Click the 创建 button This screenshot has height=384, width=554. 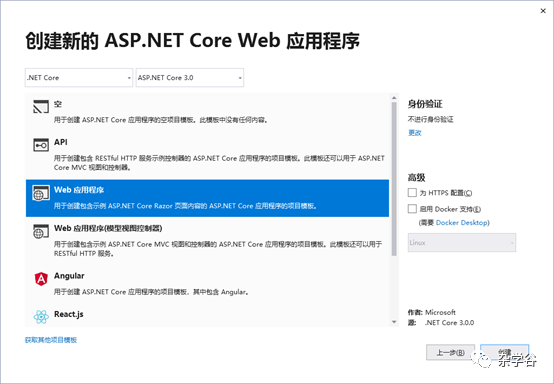click(x=505, y=352)
